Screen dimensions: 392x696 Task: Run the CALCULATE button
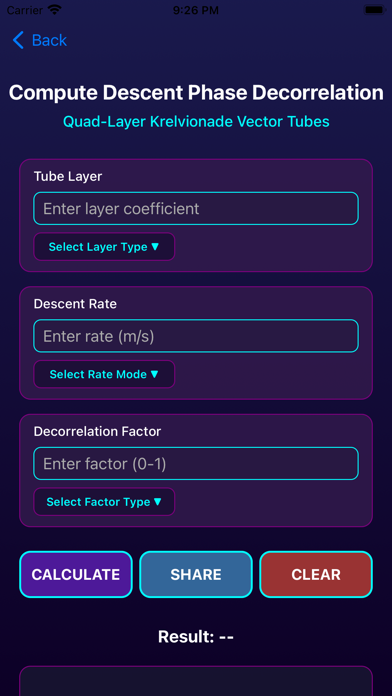coord(76,574)
